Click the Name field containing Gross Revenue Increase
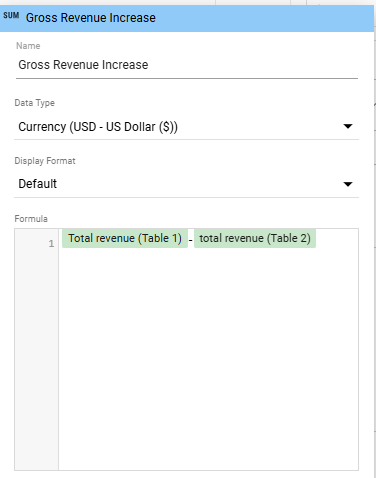This screenshot has width=376, height=478. click(x=187, y=65)
